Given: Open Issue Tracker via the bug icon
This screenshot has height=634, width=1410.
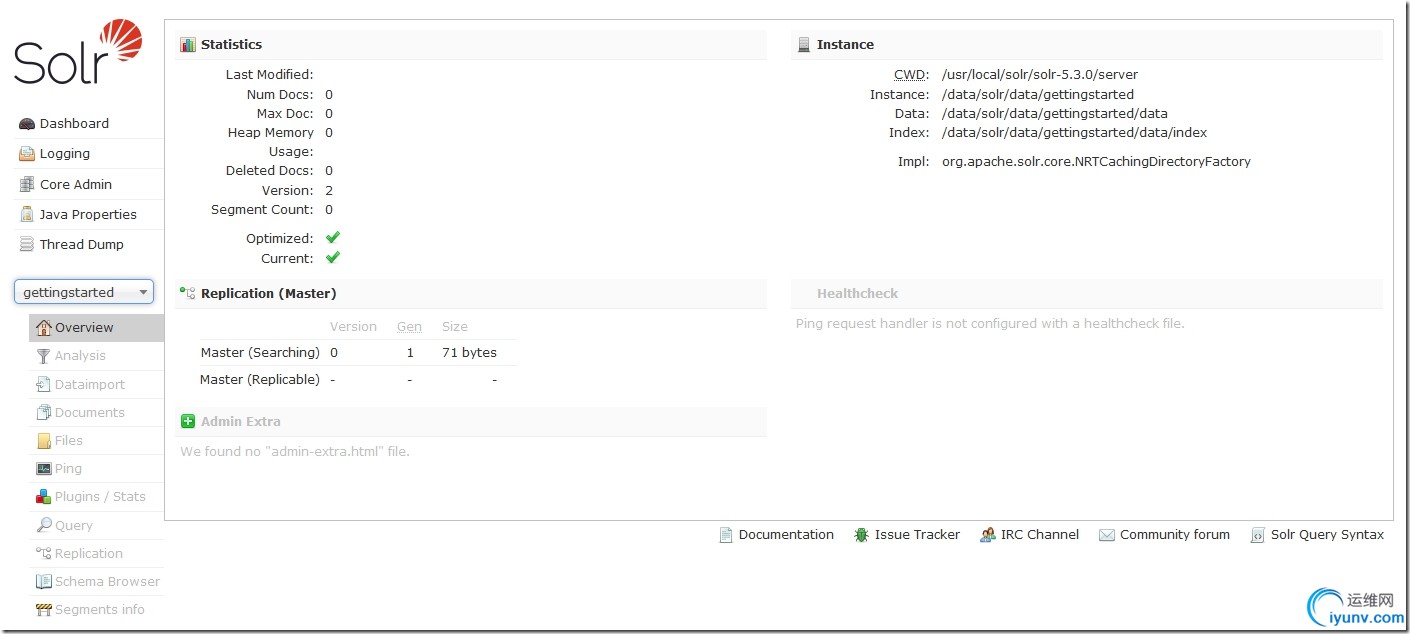Looking at the screenshot, I should [x=861, y=535].
